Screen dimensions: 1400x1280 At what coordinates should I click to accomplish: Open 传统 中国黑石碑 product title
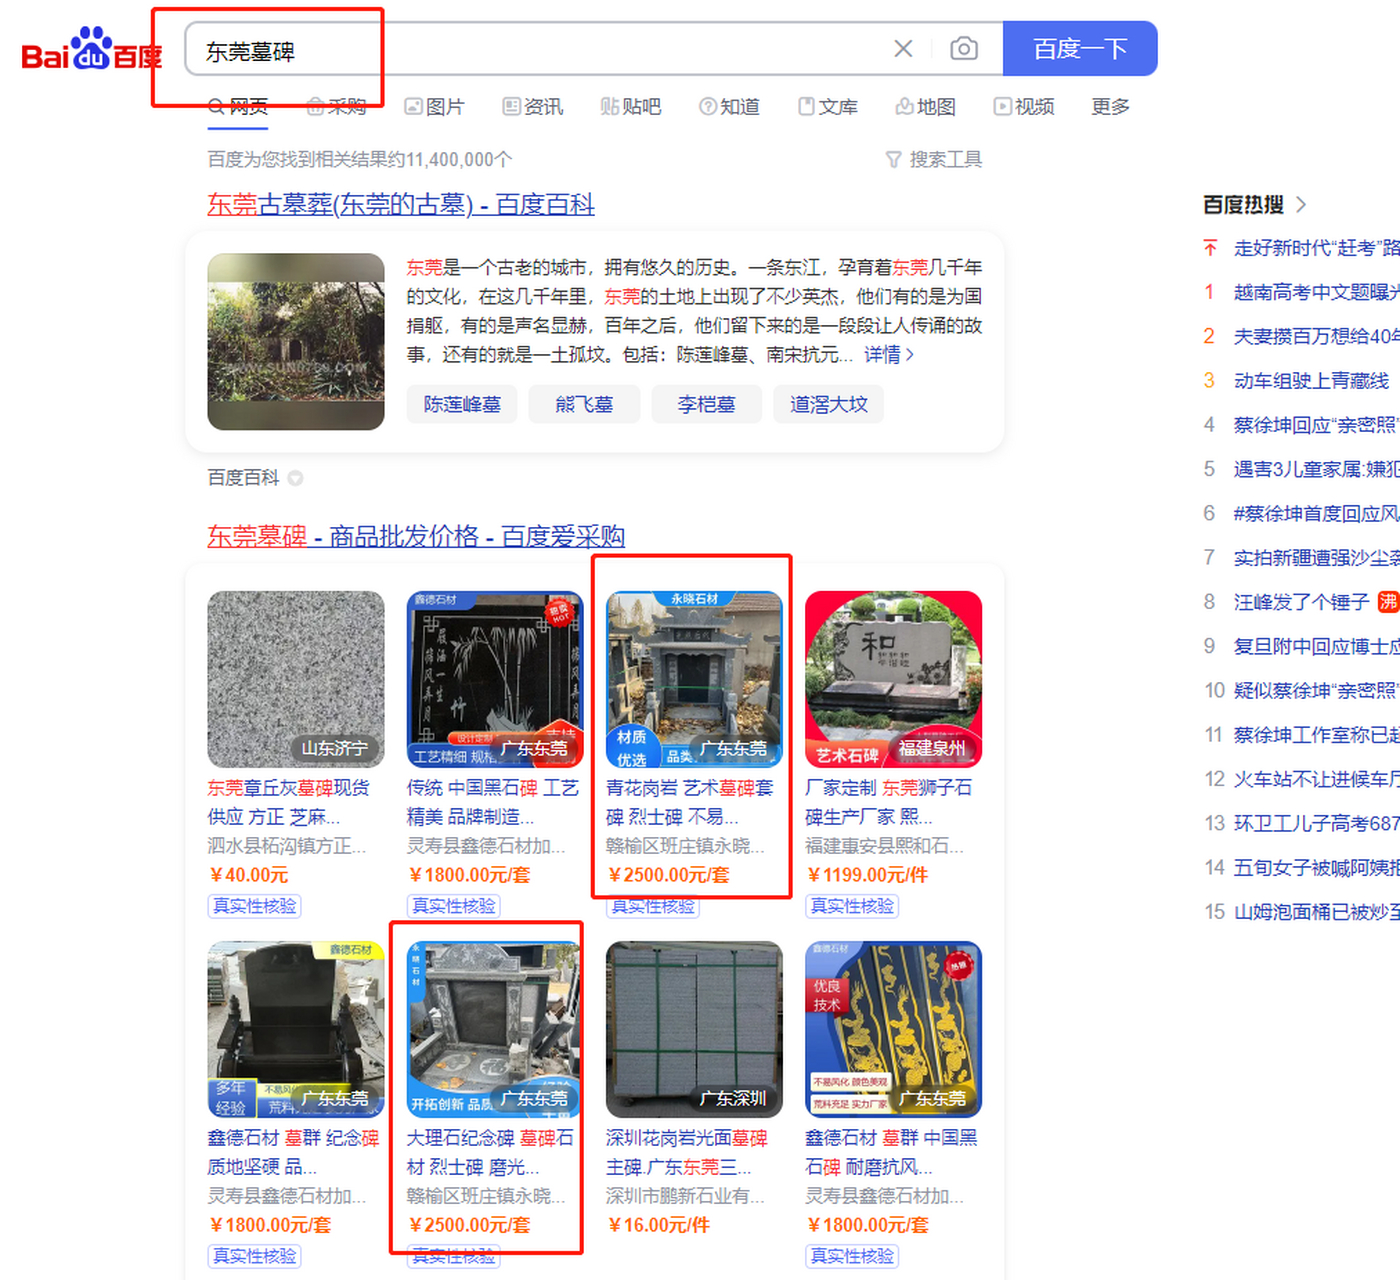pos(493,802)
